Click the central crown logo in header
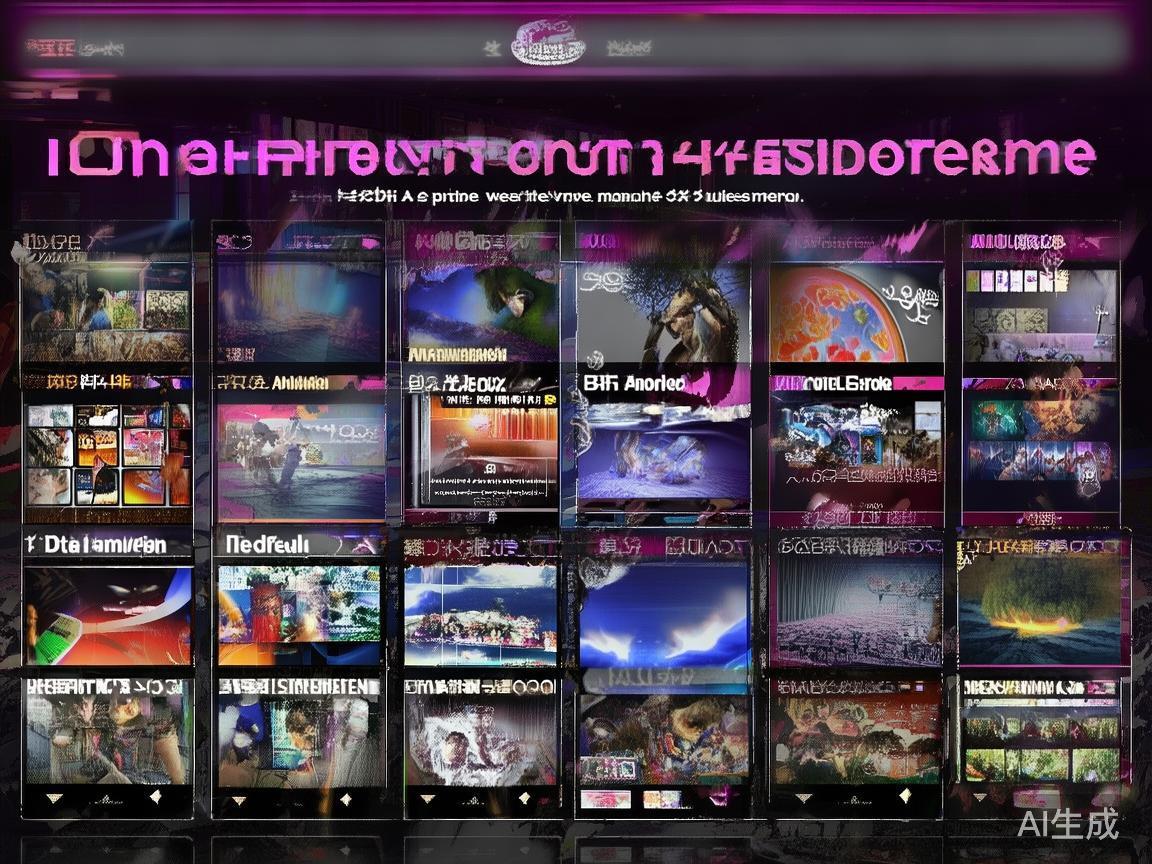Screen dimensions: 1152x864 tap(548, 45)
